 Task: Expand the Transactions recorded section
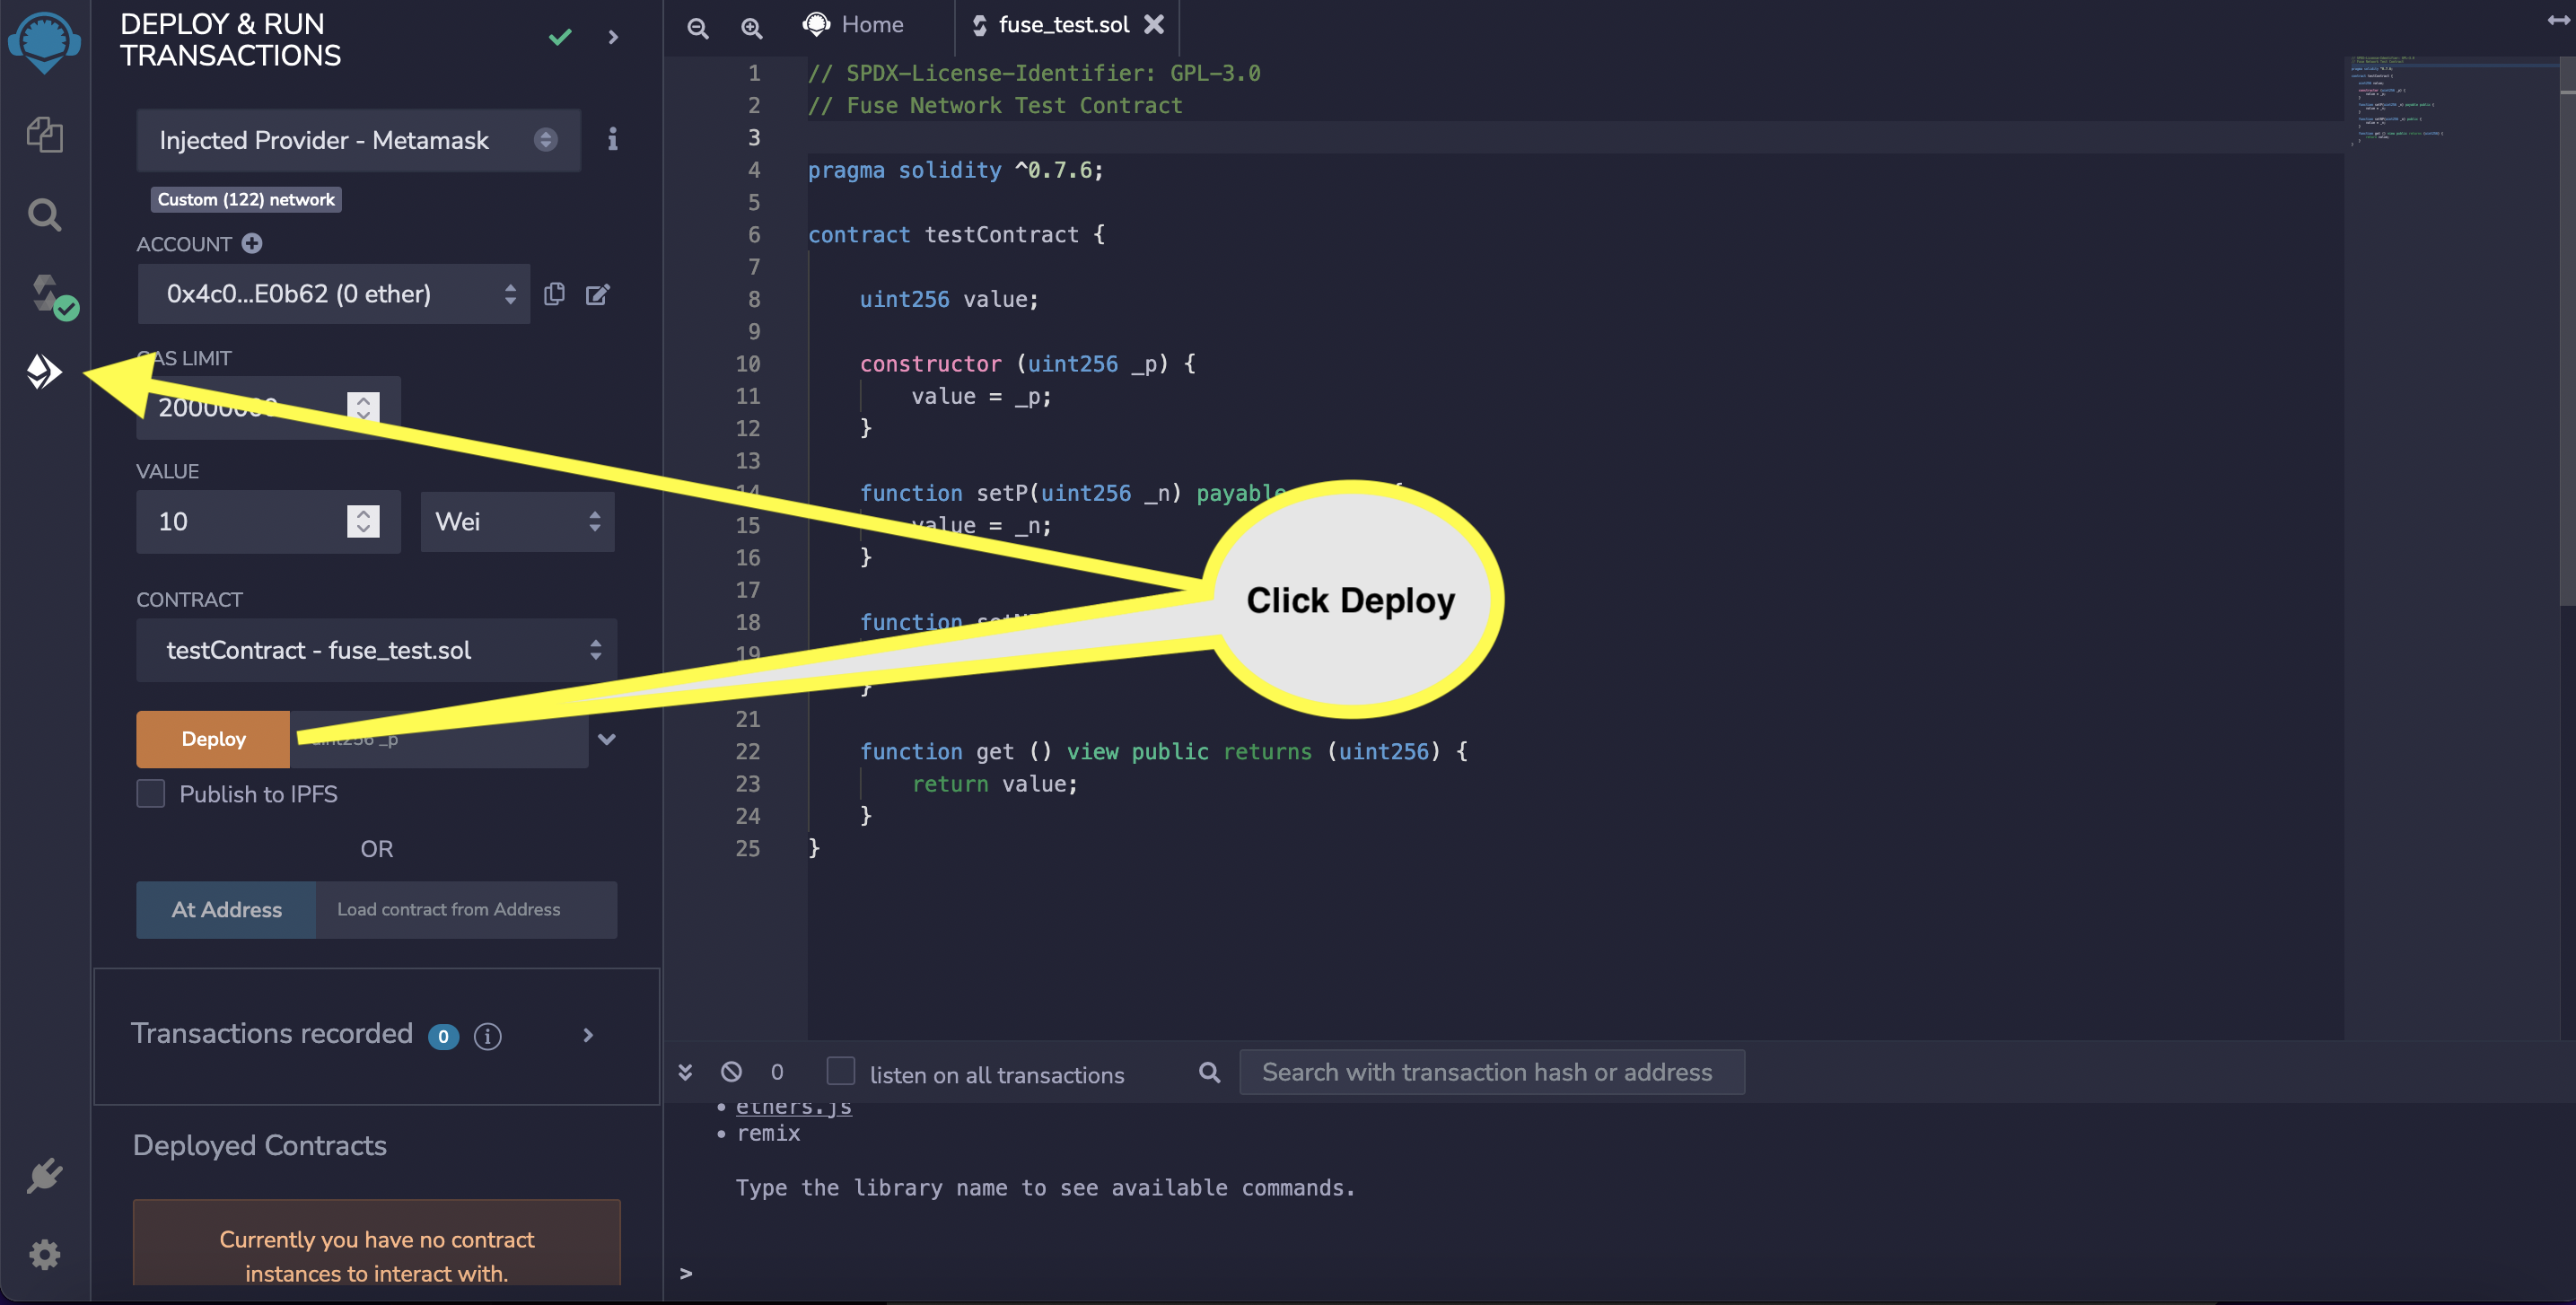pos(588,1035)
